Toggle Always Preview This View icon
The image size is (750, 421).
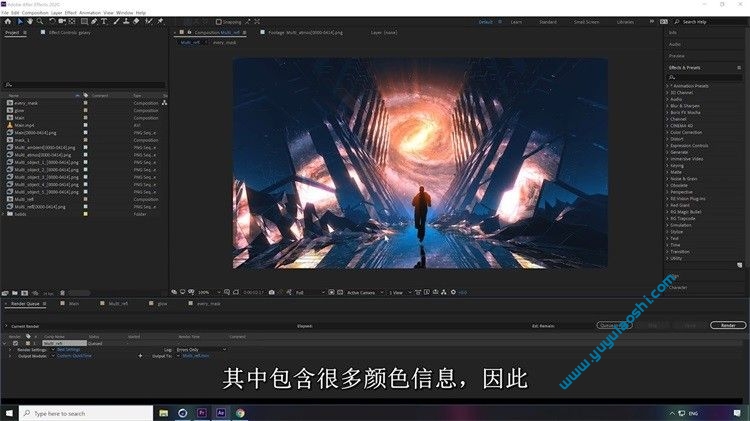click(x=174, y=292)
